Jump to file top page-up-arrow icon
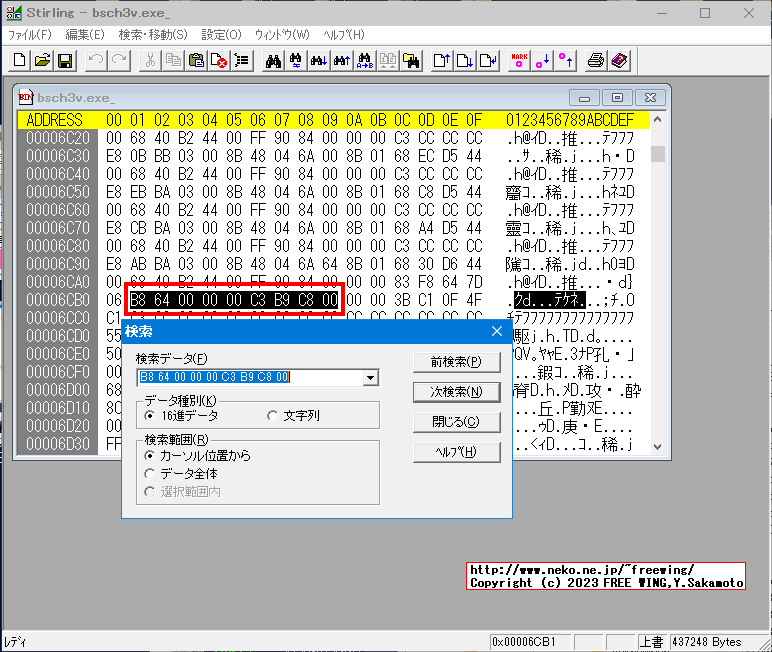 tap(442, 61)
